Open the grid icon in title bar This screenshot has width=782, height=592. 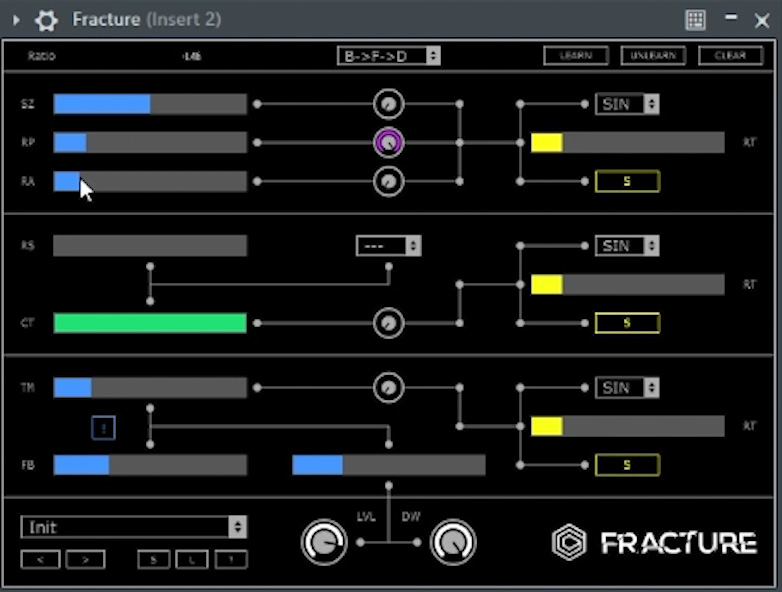(x=695, y=20)
